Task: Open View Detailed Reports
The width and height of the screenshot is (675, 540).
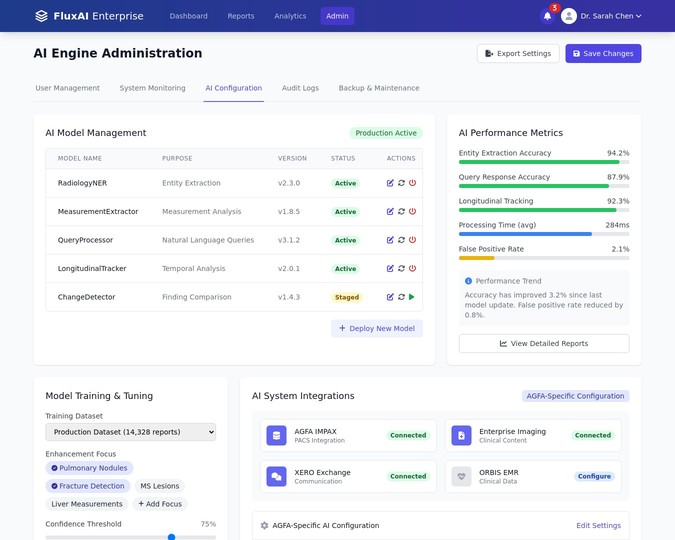Action: click(x=544, y=344)
